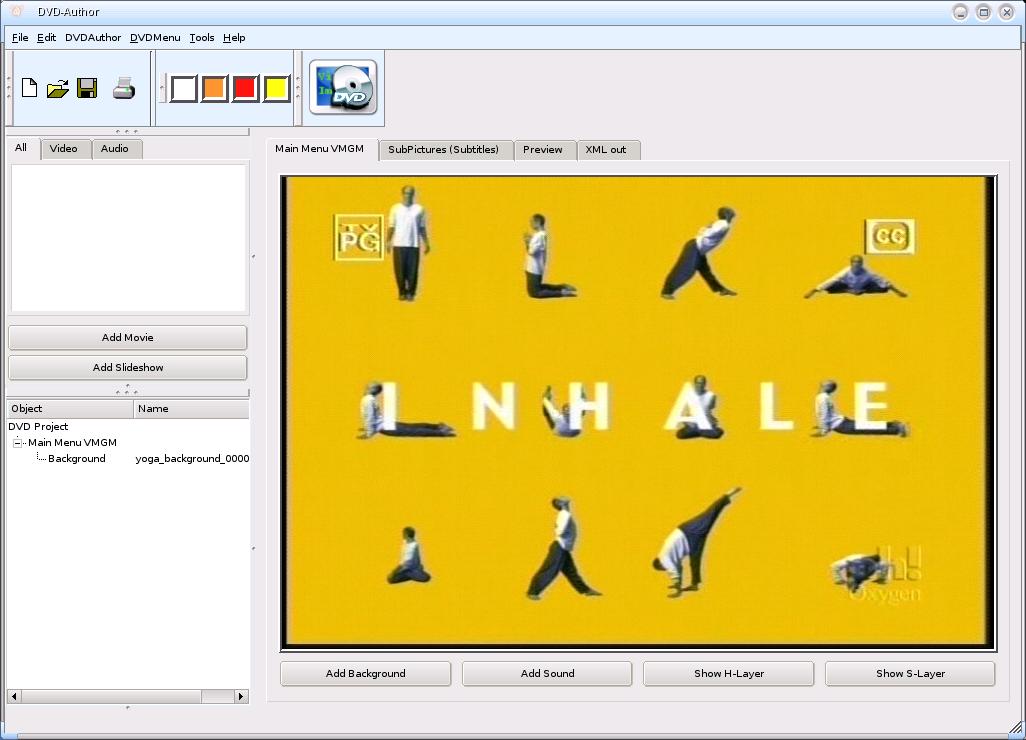Click the Add Sound button
Image resolution: width=1026 pixels, height=740 pixels.
coord(547,673)
